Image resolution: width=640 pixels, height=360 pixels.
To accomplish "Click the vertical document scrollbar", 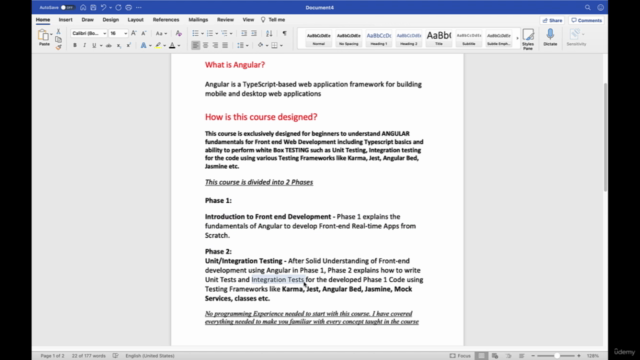I will coord(605,137).
